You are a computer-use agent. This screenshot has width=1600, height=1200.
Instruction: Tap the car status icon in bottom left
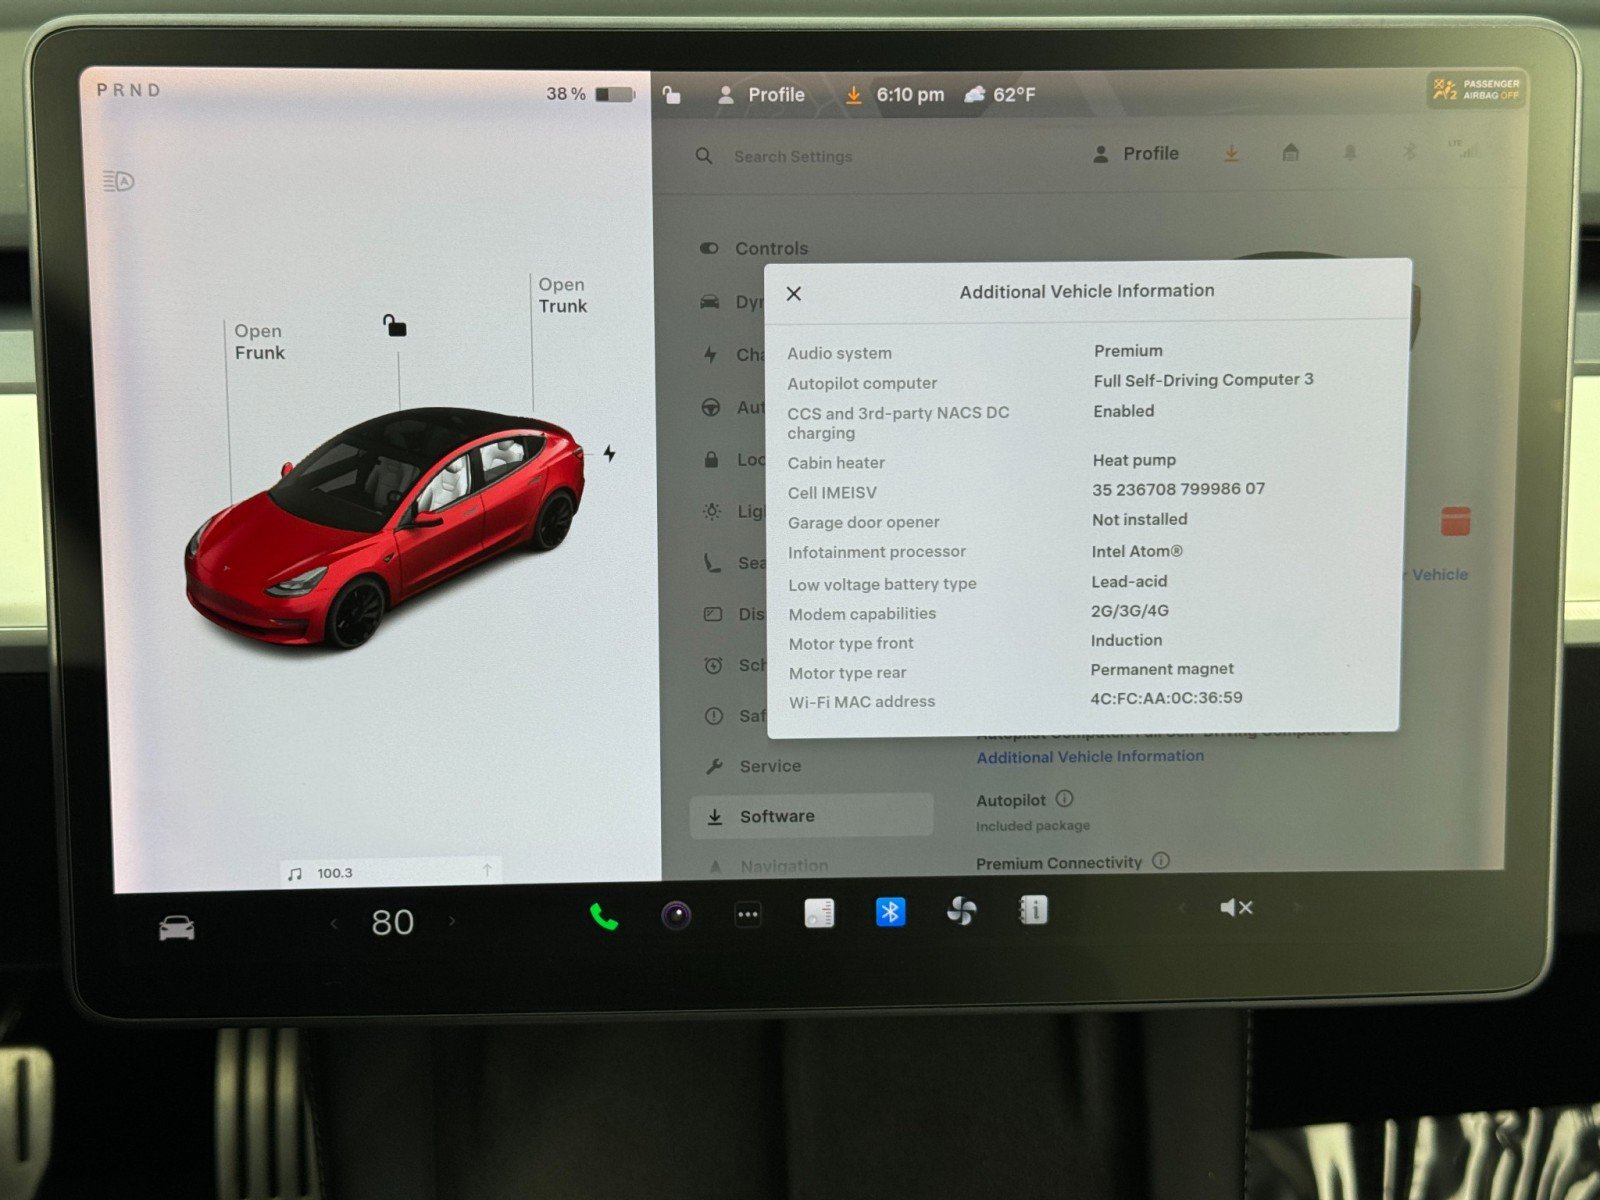pyautogui.click(x=176, y=925)
